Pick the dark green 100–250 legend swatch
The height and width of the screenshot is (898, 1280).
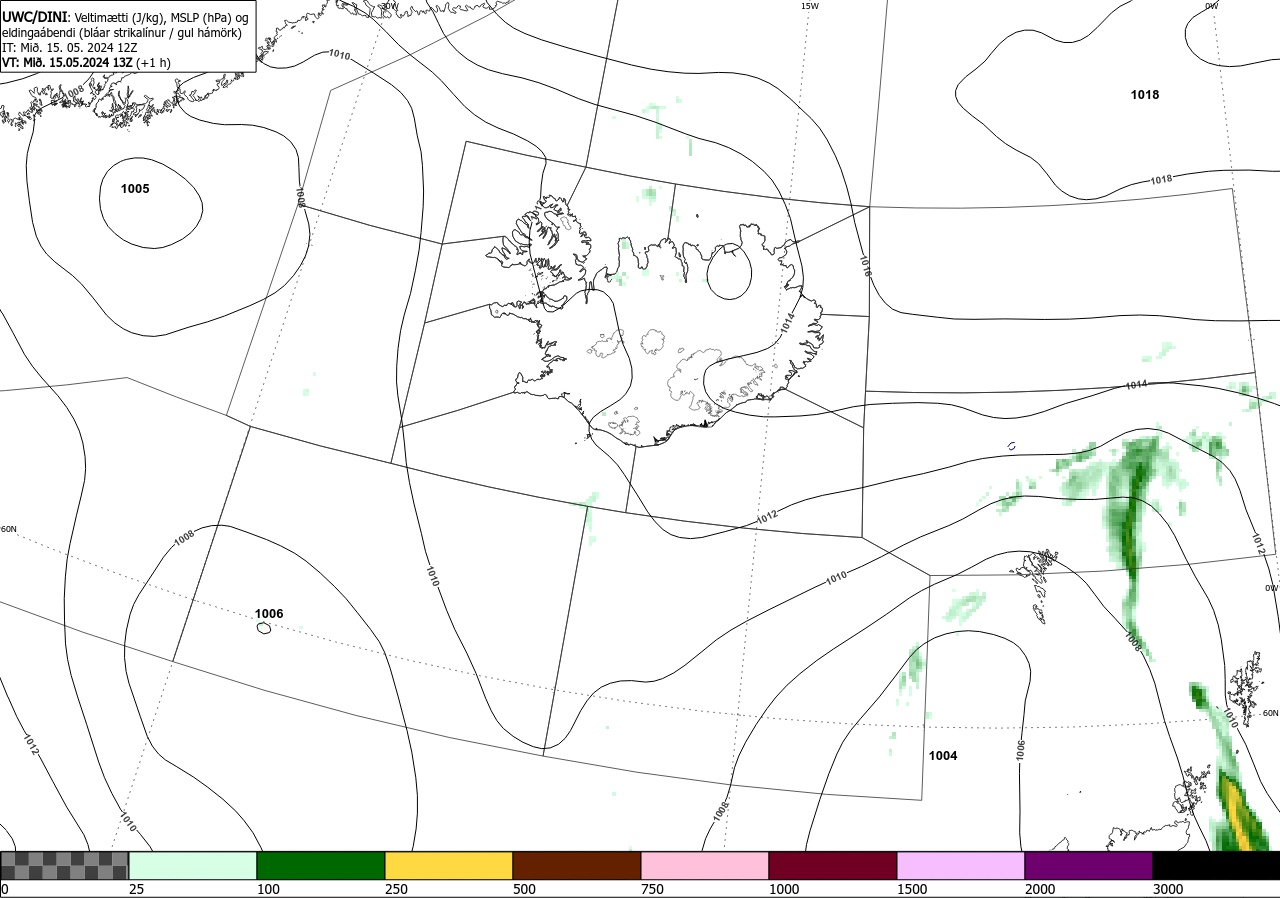click(x=321, y=865)
